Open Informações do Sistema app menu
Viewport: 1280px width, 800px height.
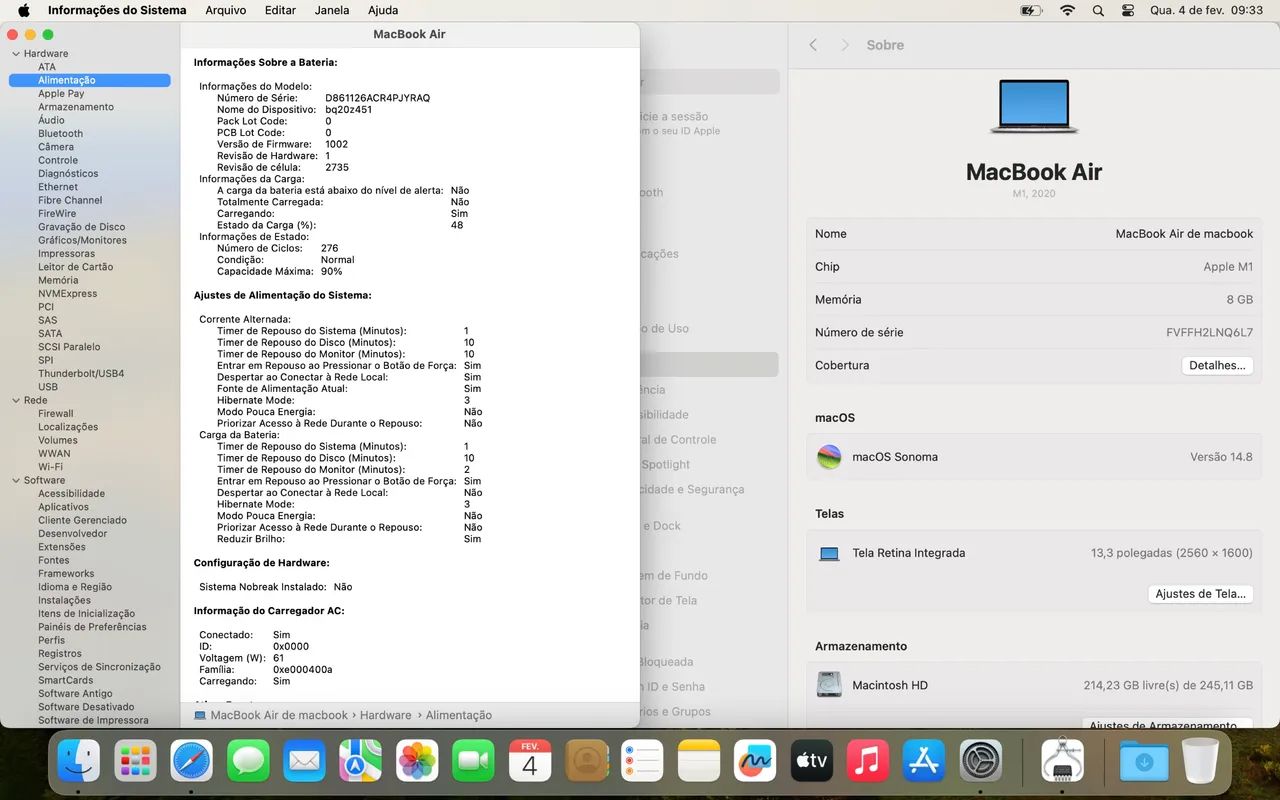(x=117, y=10)
